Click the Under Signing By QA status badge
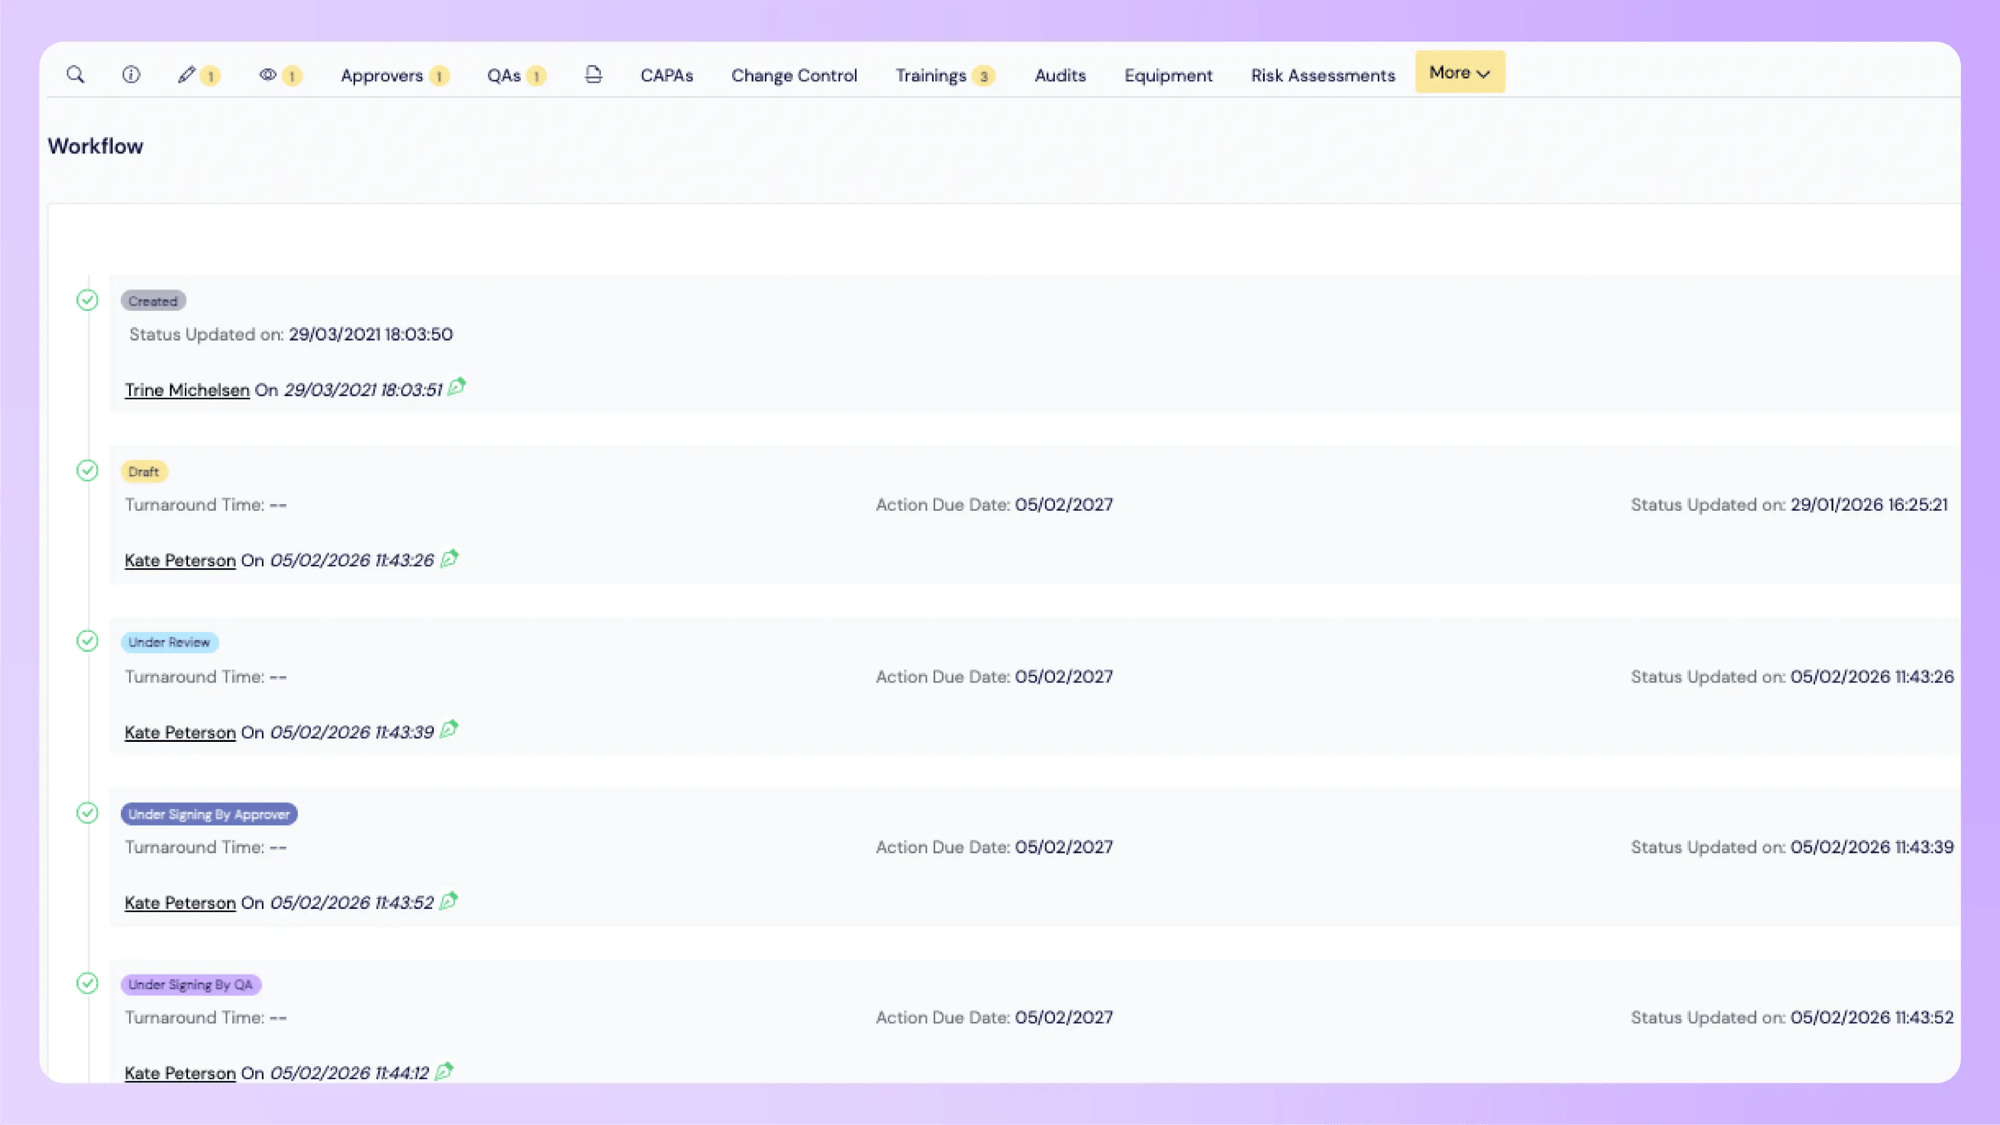The width and height of the screenshot is (2000, 1125). (x=190, y=985)
